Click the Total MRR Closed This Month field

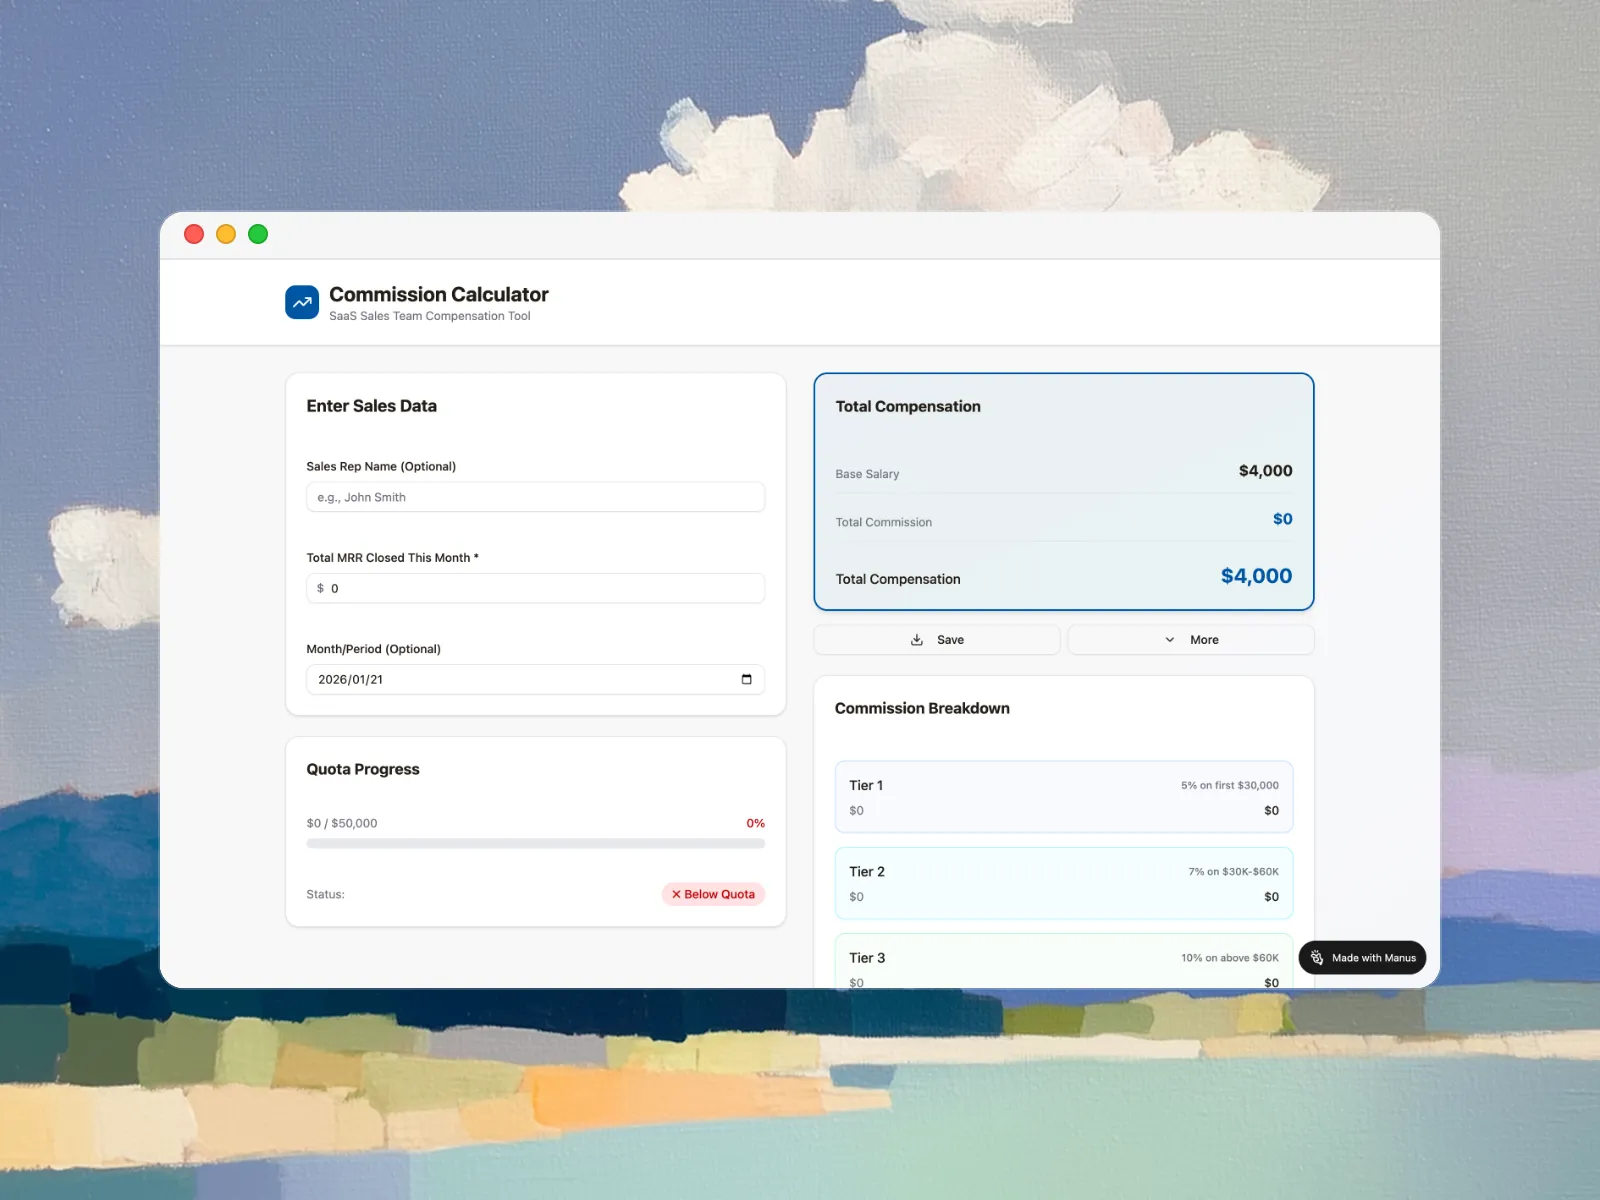(x=535, y=588)
